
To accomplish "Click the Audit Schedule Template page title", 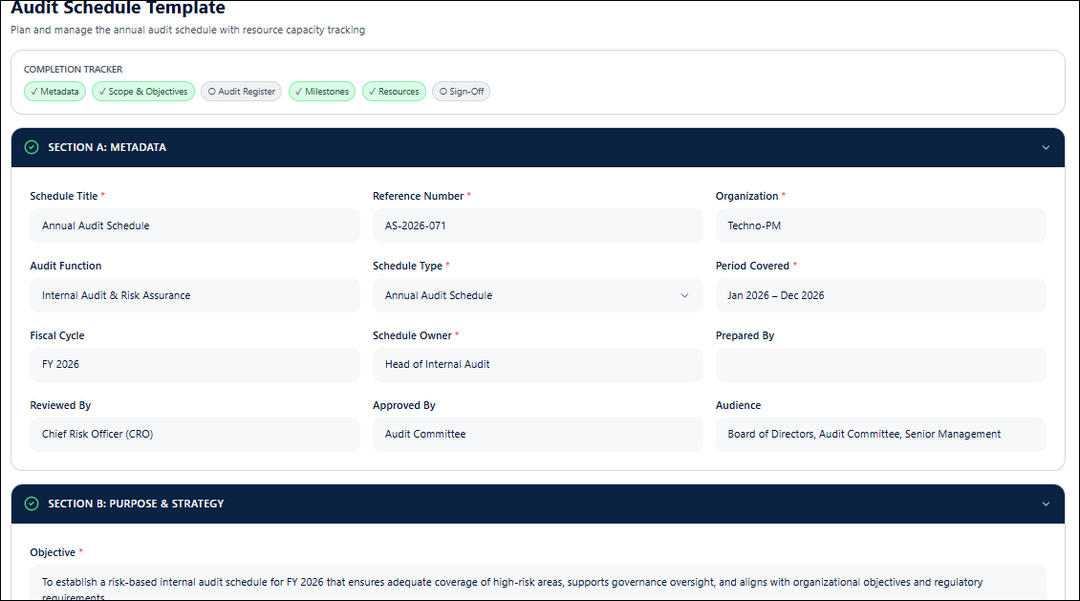I will (118, 8).
